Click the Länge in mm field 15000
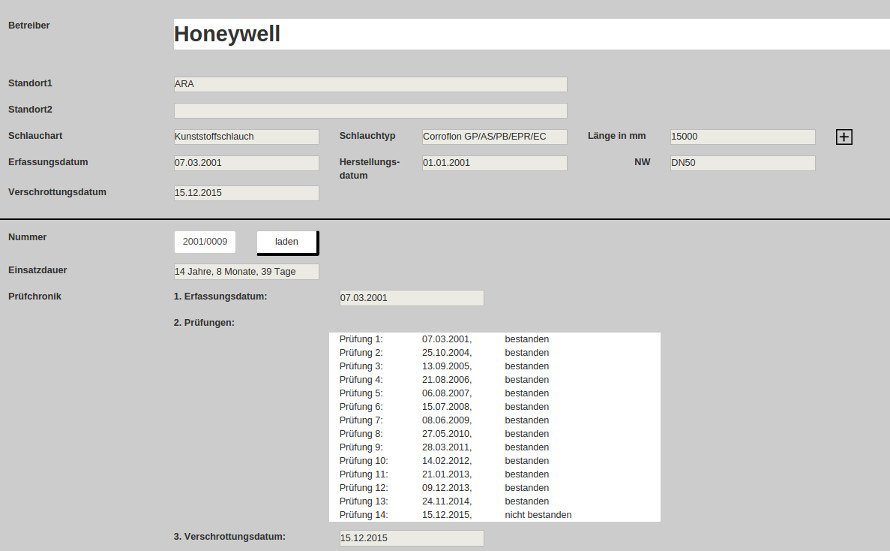The image size is (890, 551). tap(742, 137)
